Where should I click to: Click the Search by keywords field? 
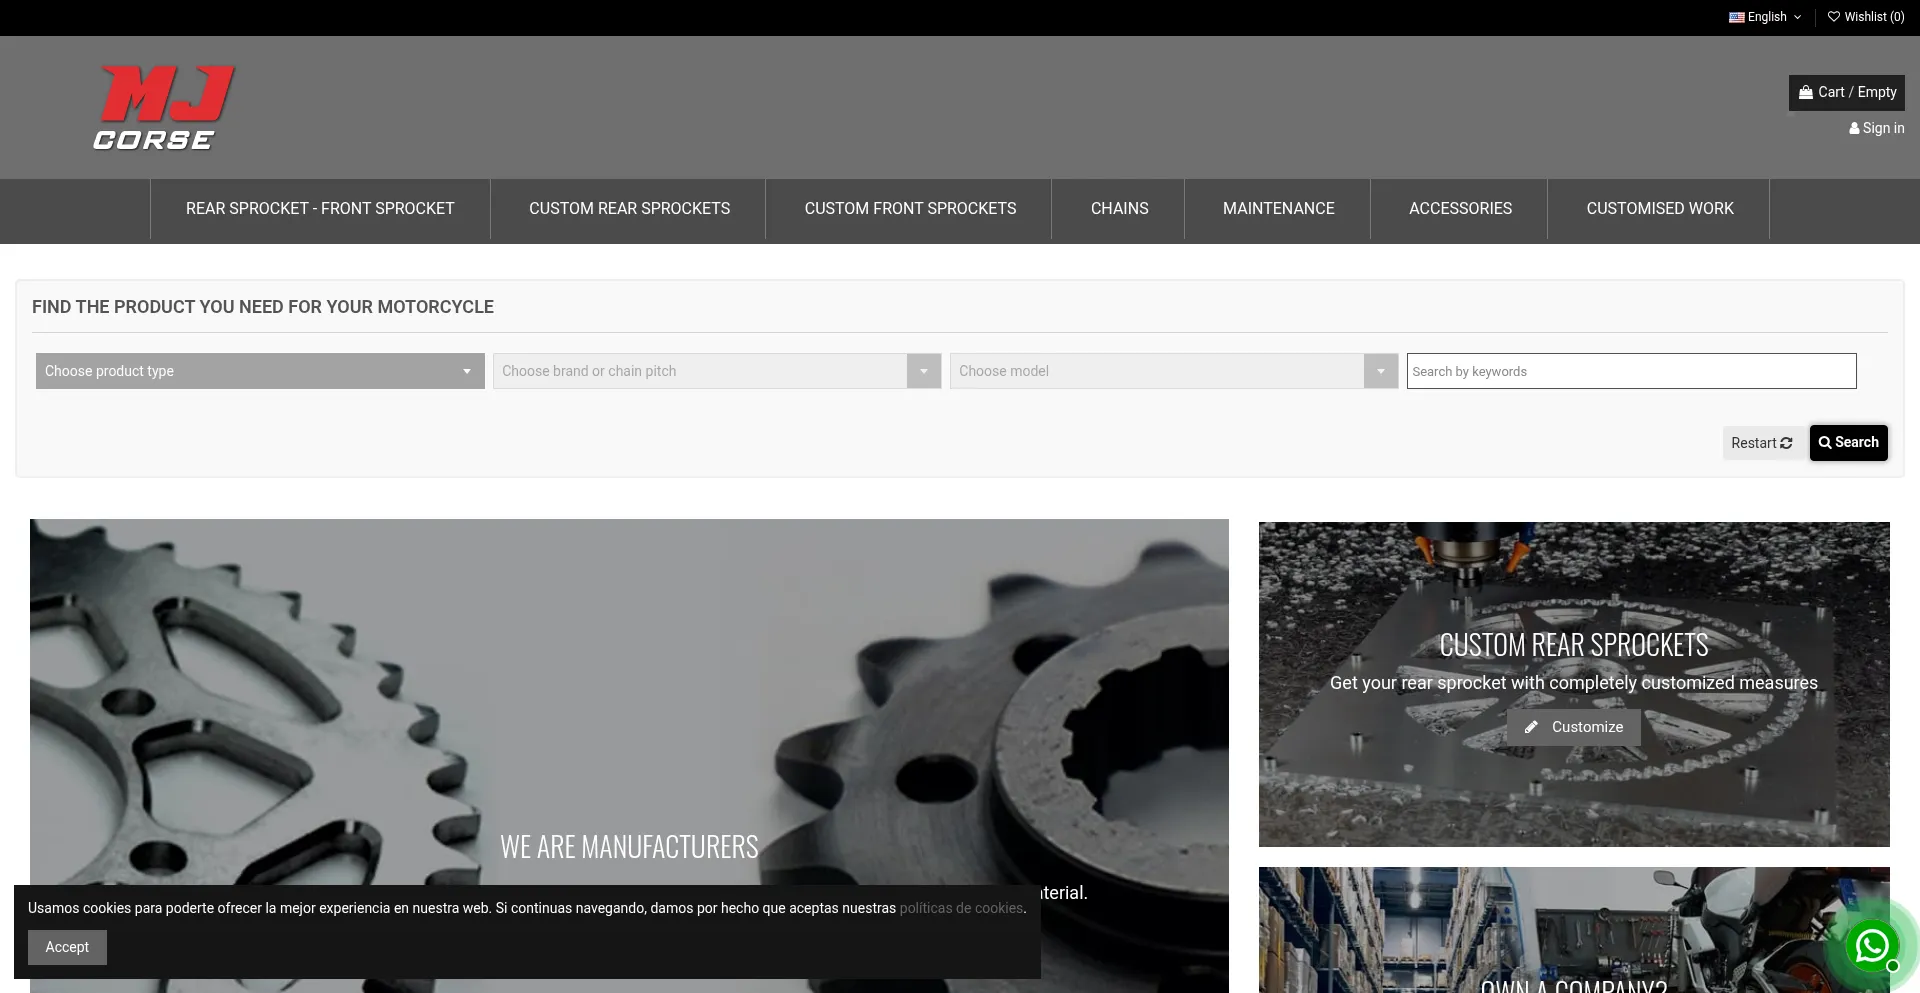tap(1630, 371)
